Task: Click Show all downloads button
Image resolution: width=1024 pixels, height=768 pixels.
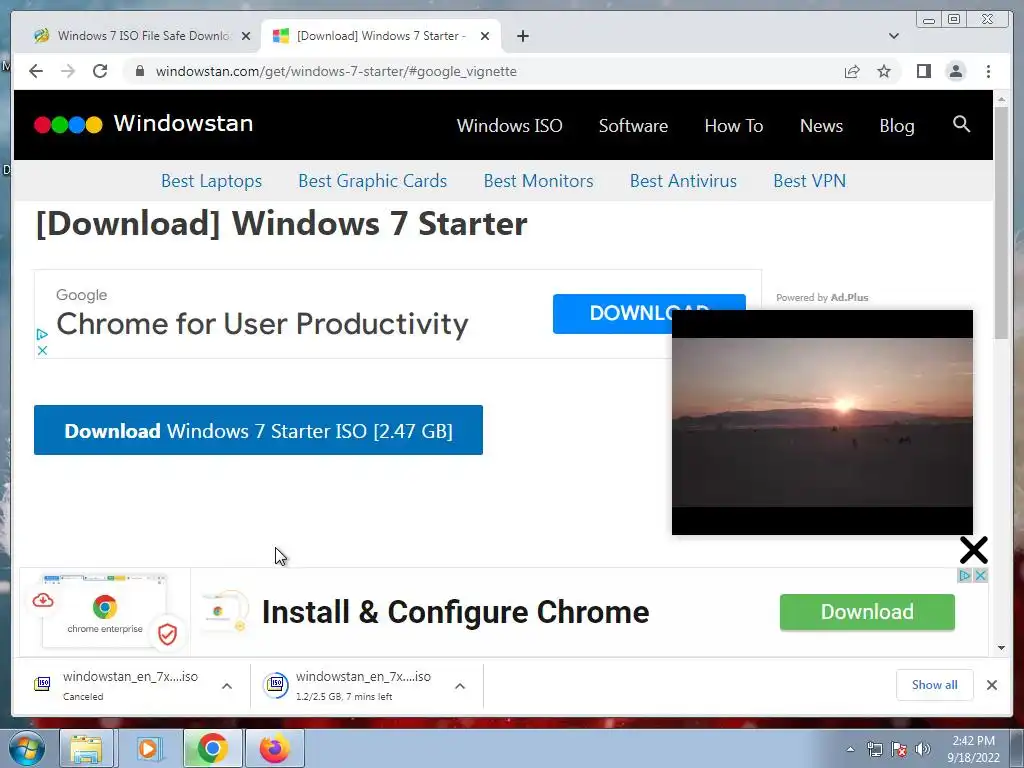Action: pos(935,685)
